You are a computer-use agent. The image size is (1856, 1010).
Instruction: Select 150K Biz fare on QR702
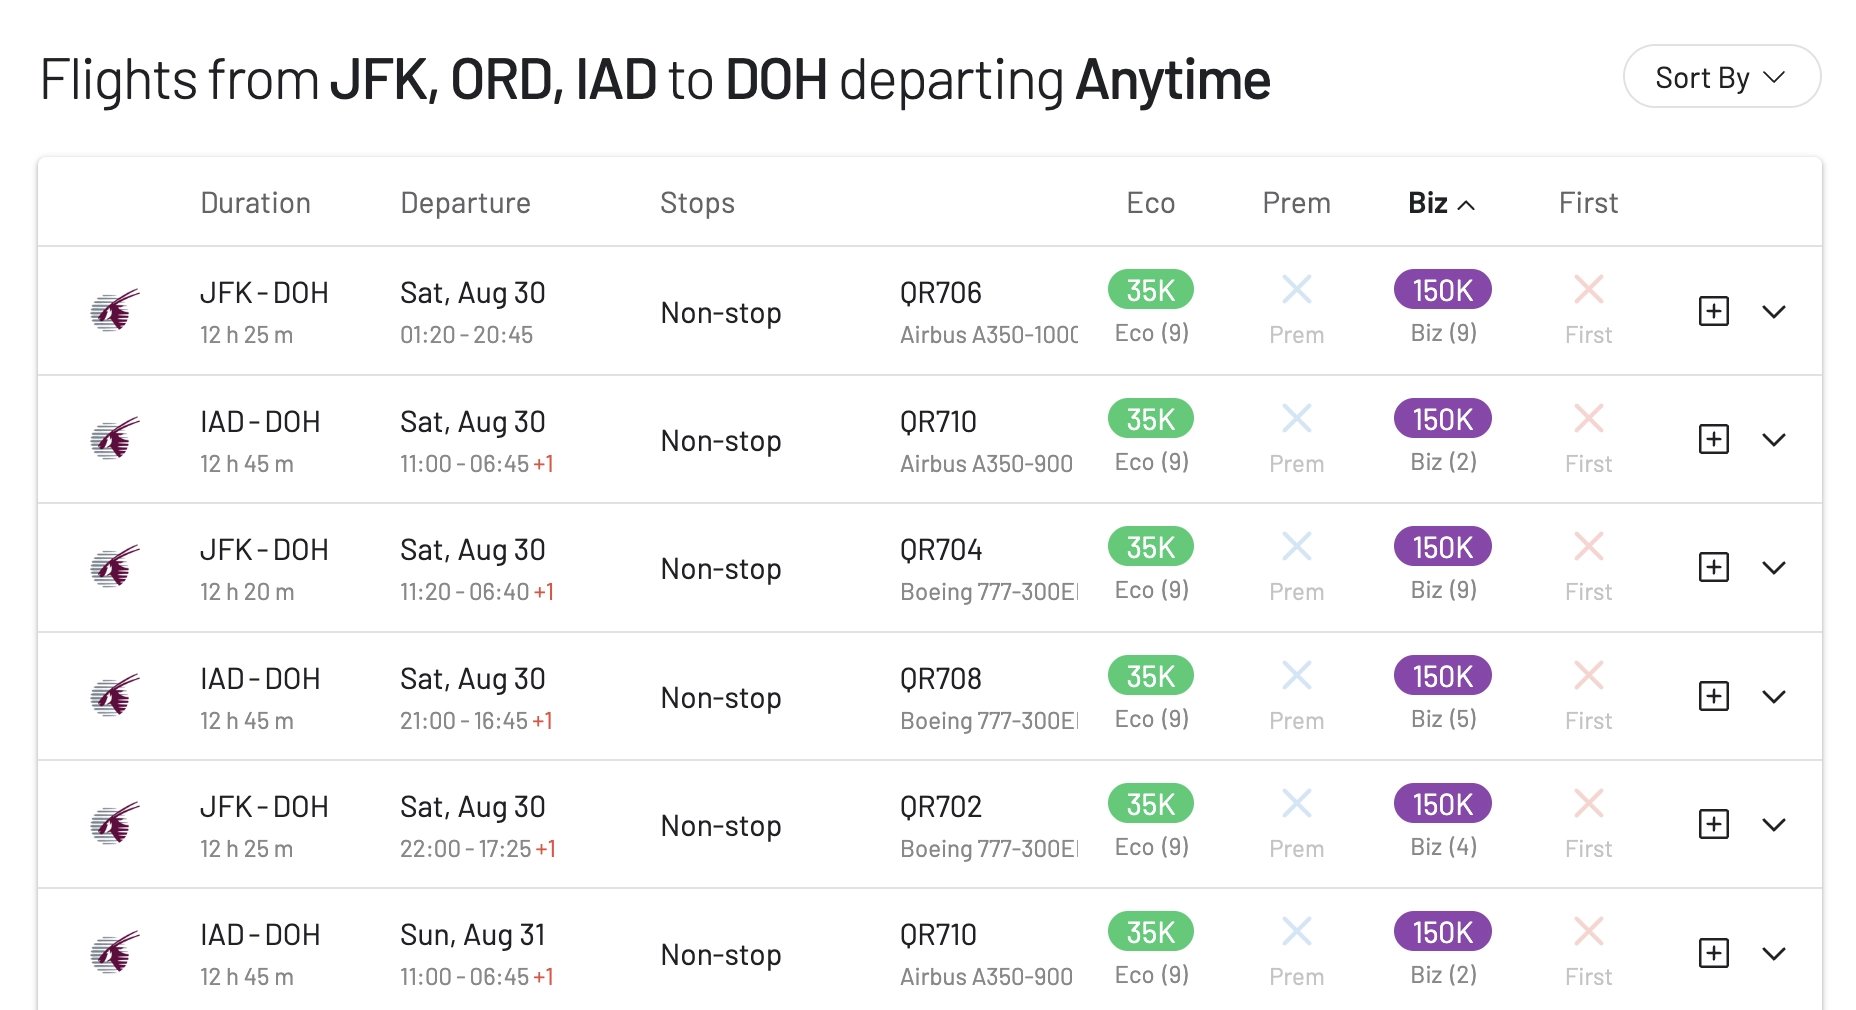tap(1443, 804)
